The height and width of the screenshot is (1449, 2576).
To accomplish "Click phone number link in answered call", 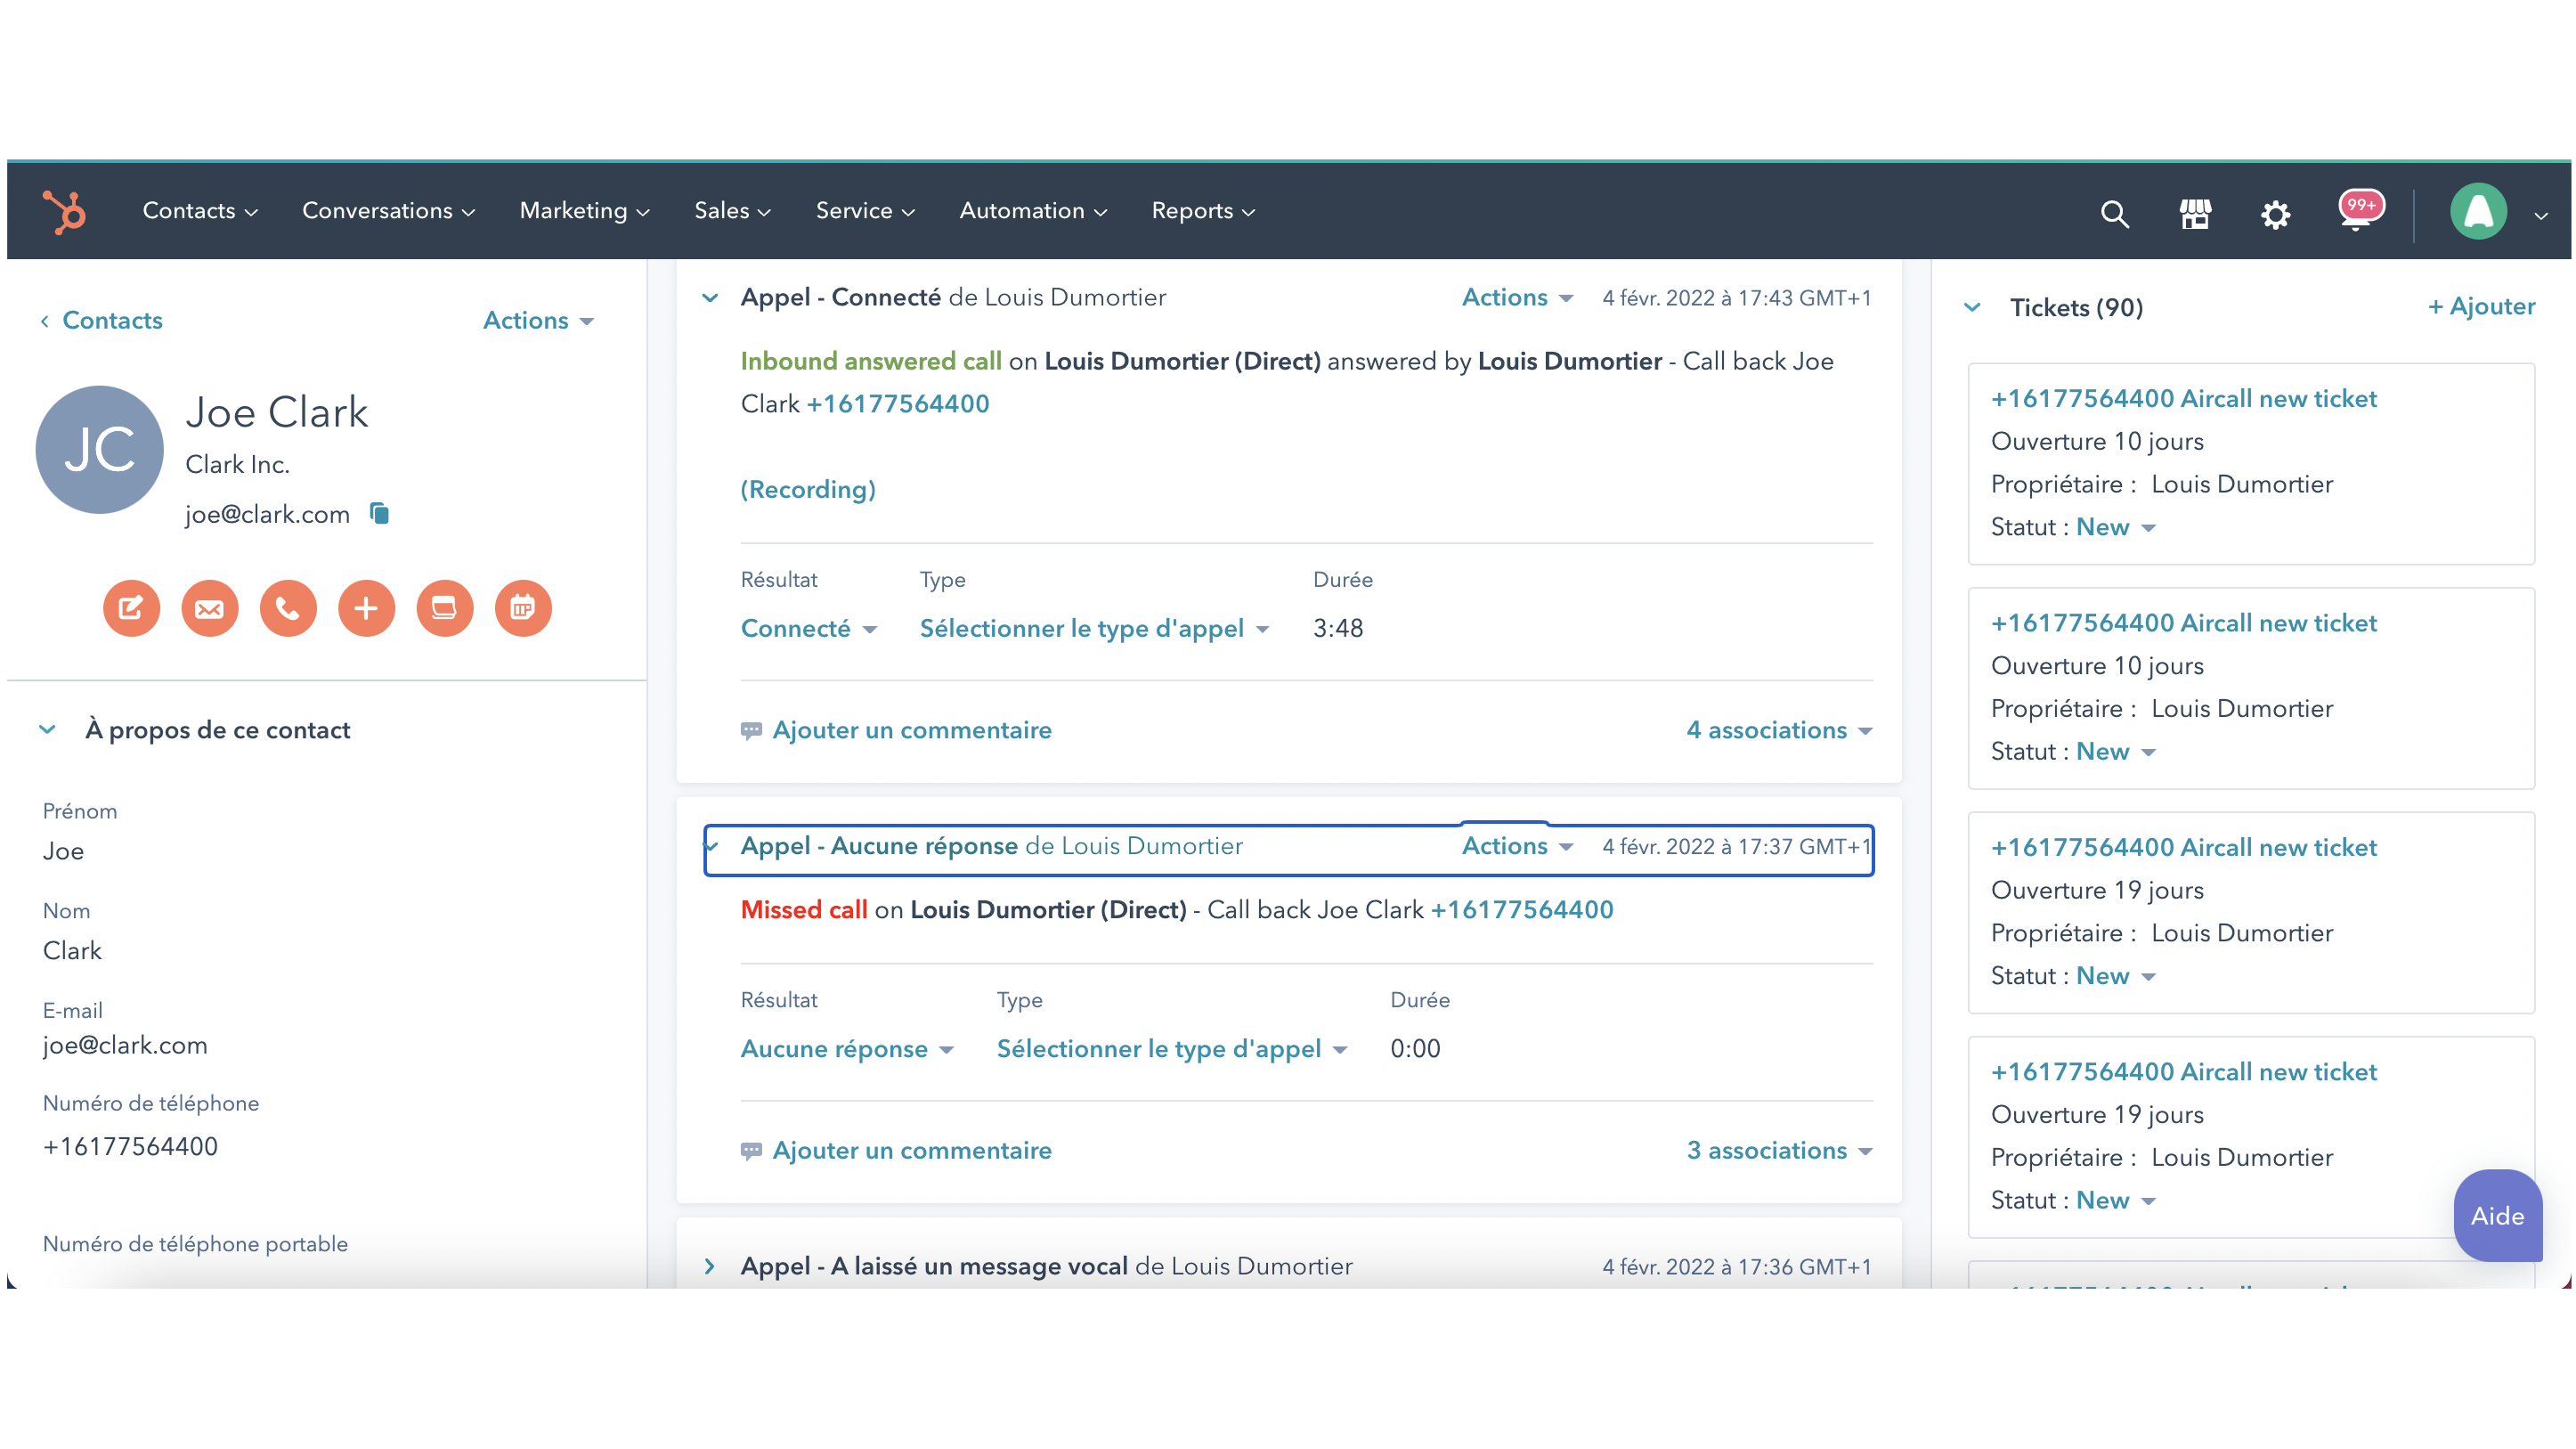I will pos(898,404).
